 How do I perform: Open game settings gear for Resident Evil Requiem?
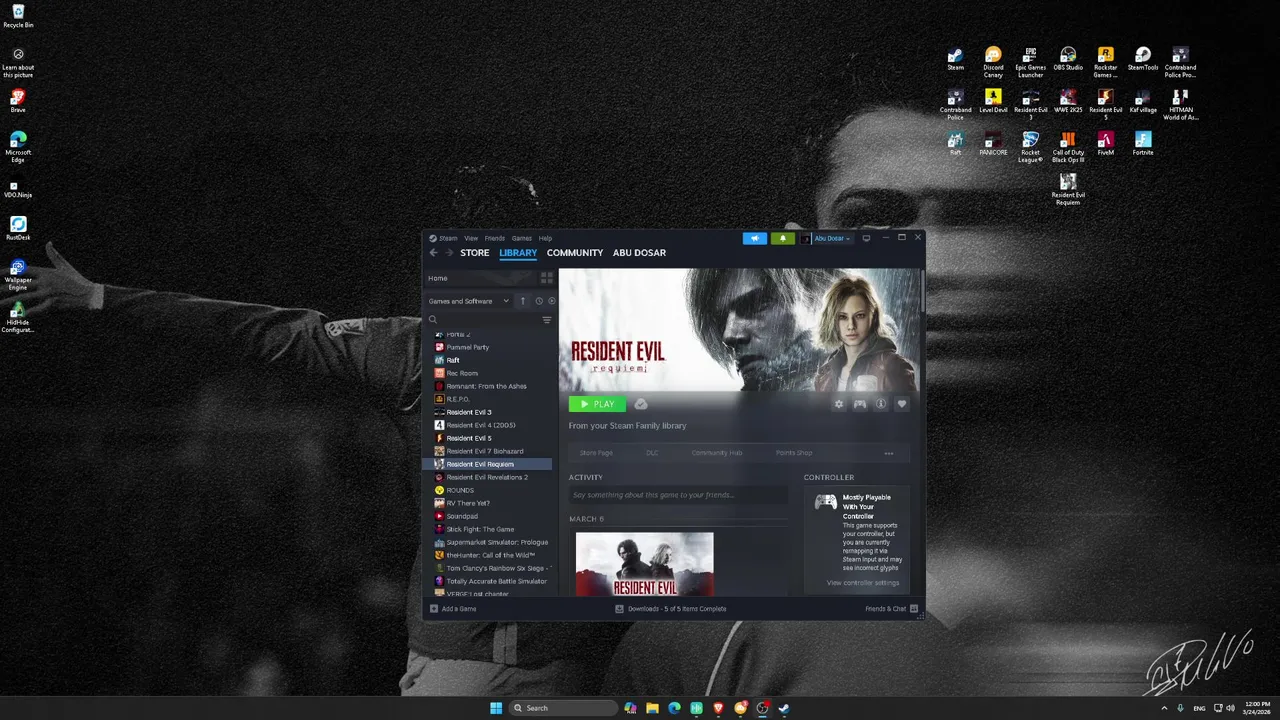coord(839,404)
